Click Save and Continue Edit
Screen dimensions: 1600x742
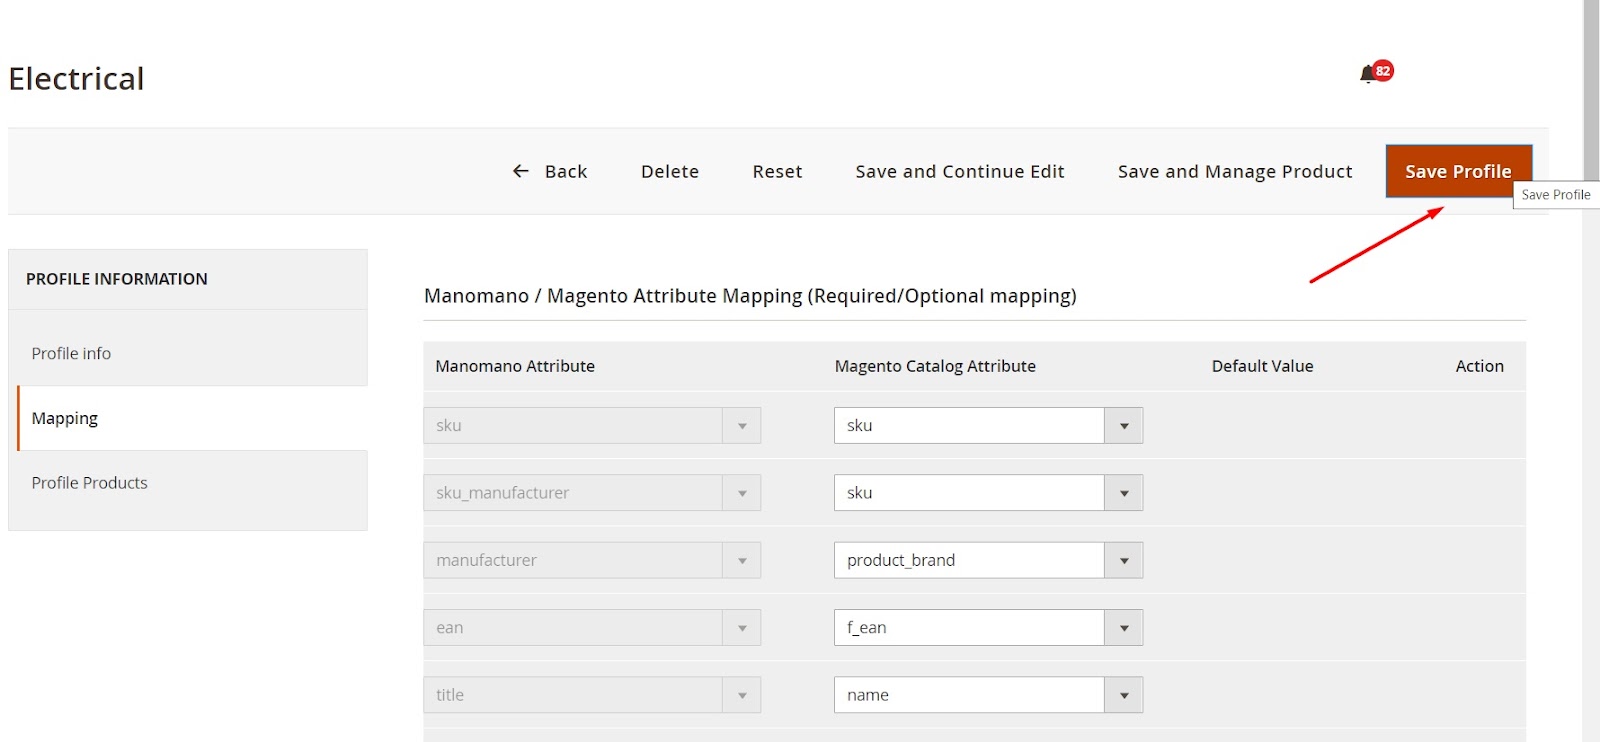coord(959,171)
